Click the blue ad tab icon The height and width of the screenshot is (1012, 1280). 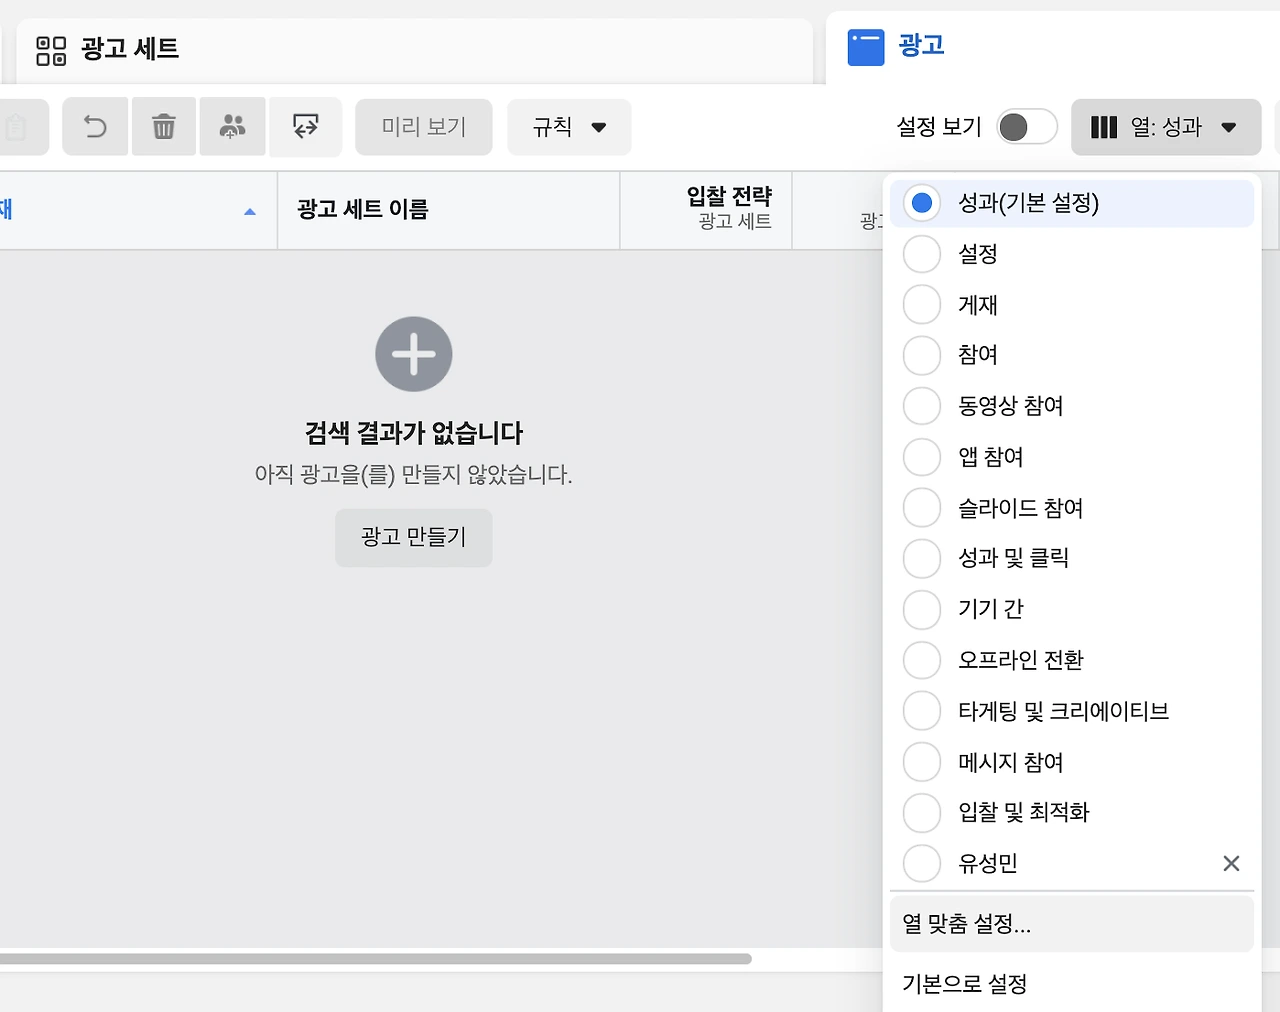tap(866, 47)
